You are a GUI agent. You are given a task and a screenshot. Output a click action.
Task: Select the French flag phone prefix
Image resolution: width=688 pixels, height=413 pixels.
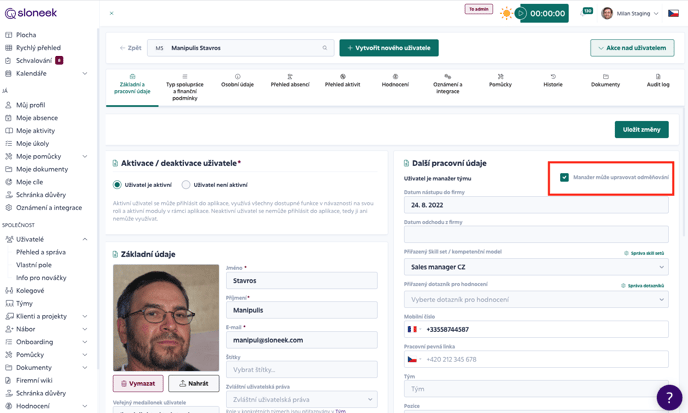click(412, 329)
